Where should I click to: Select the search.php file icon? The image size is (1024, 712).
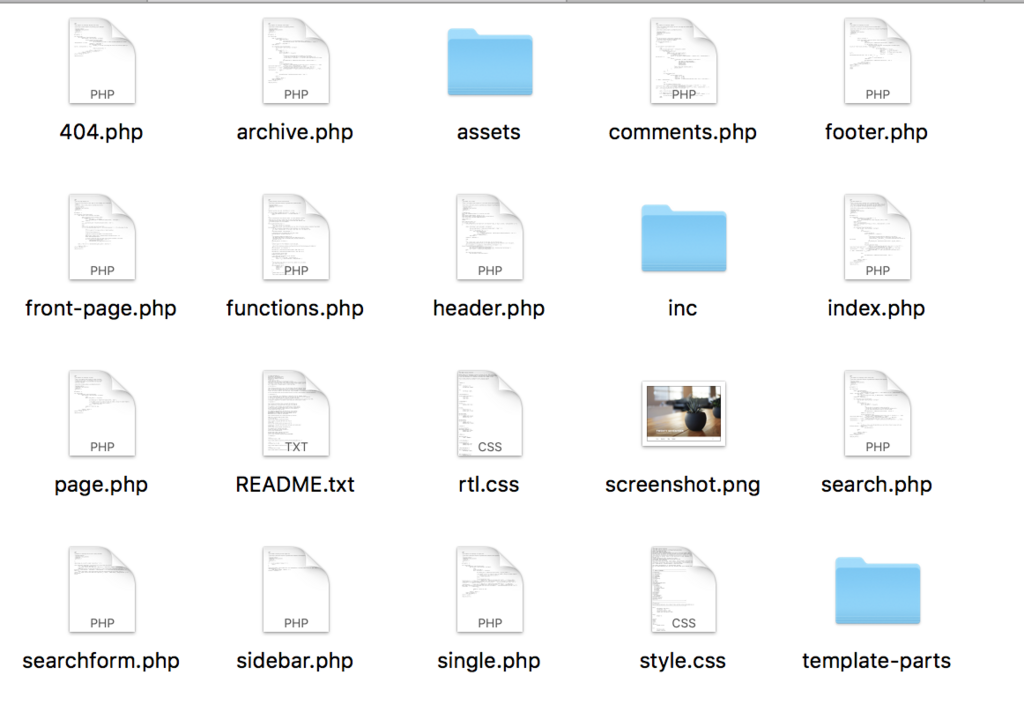click(x=877, y=413)
